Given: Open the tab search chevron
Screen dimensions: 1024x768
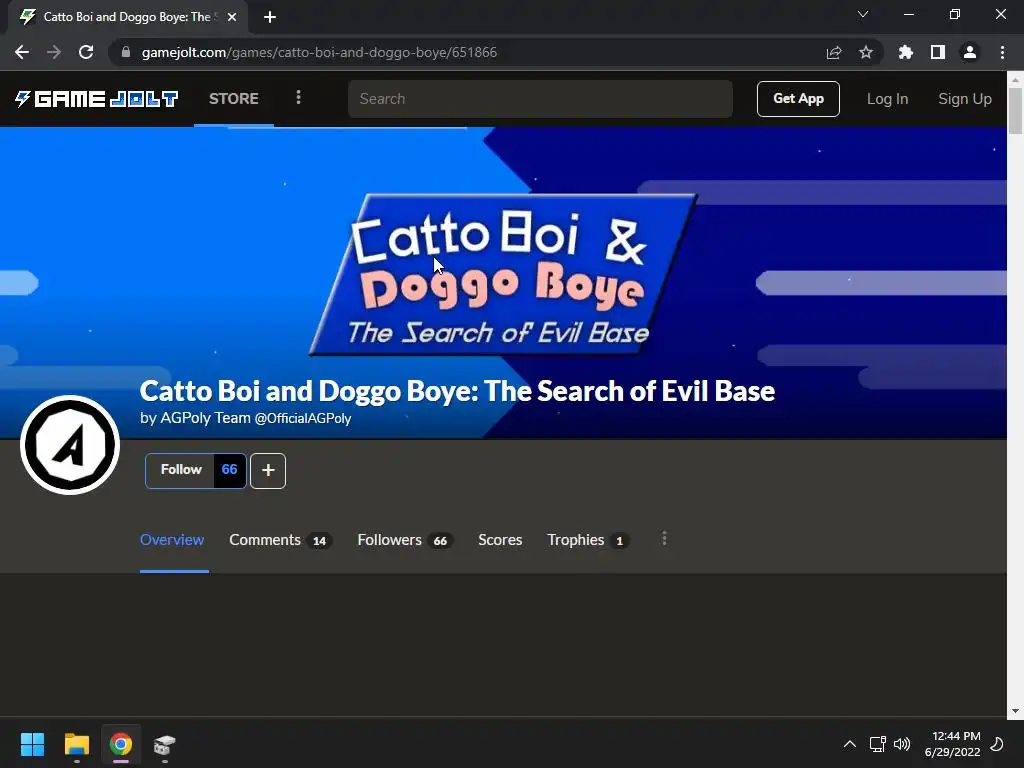Looking at the screenshot, I should click(x=863, y=14).
